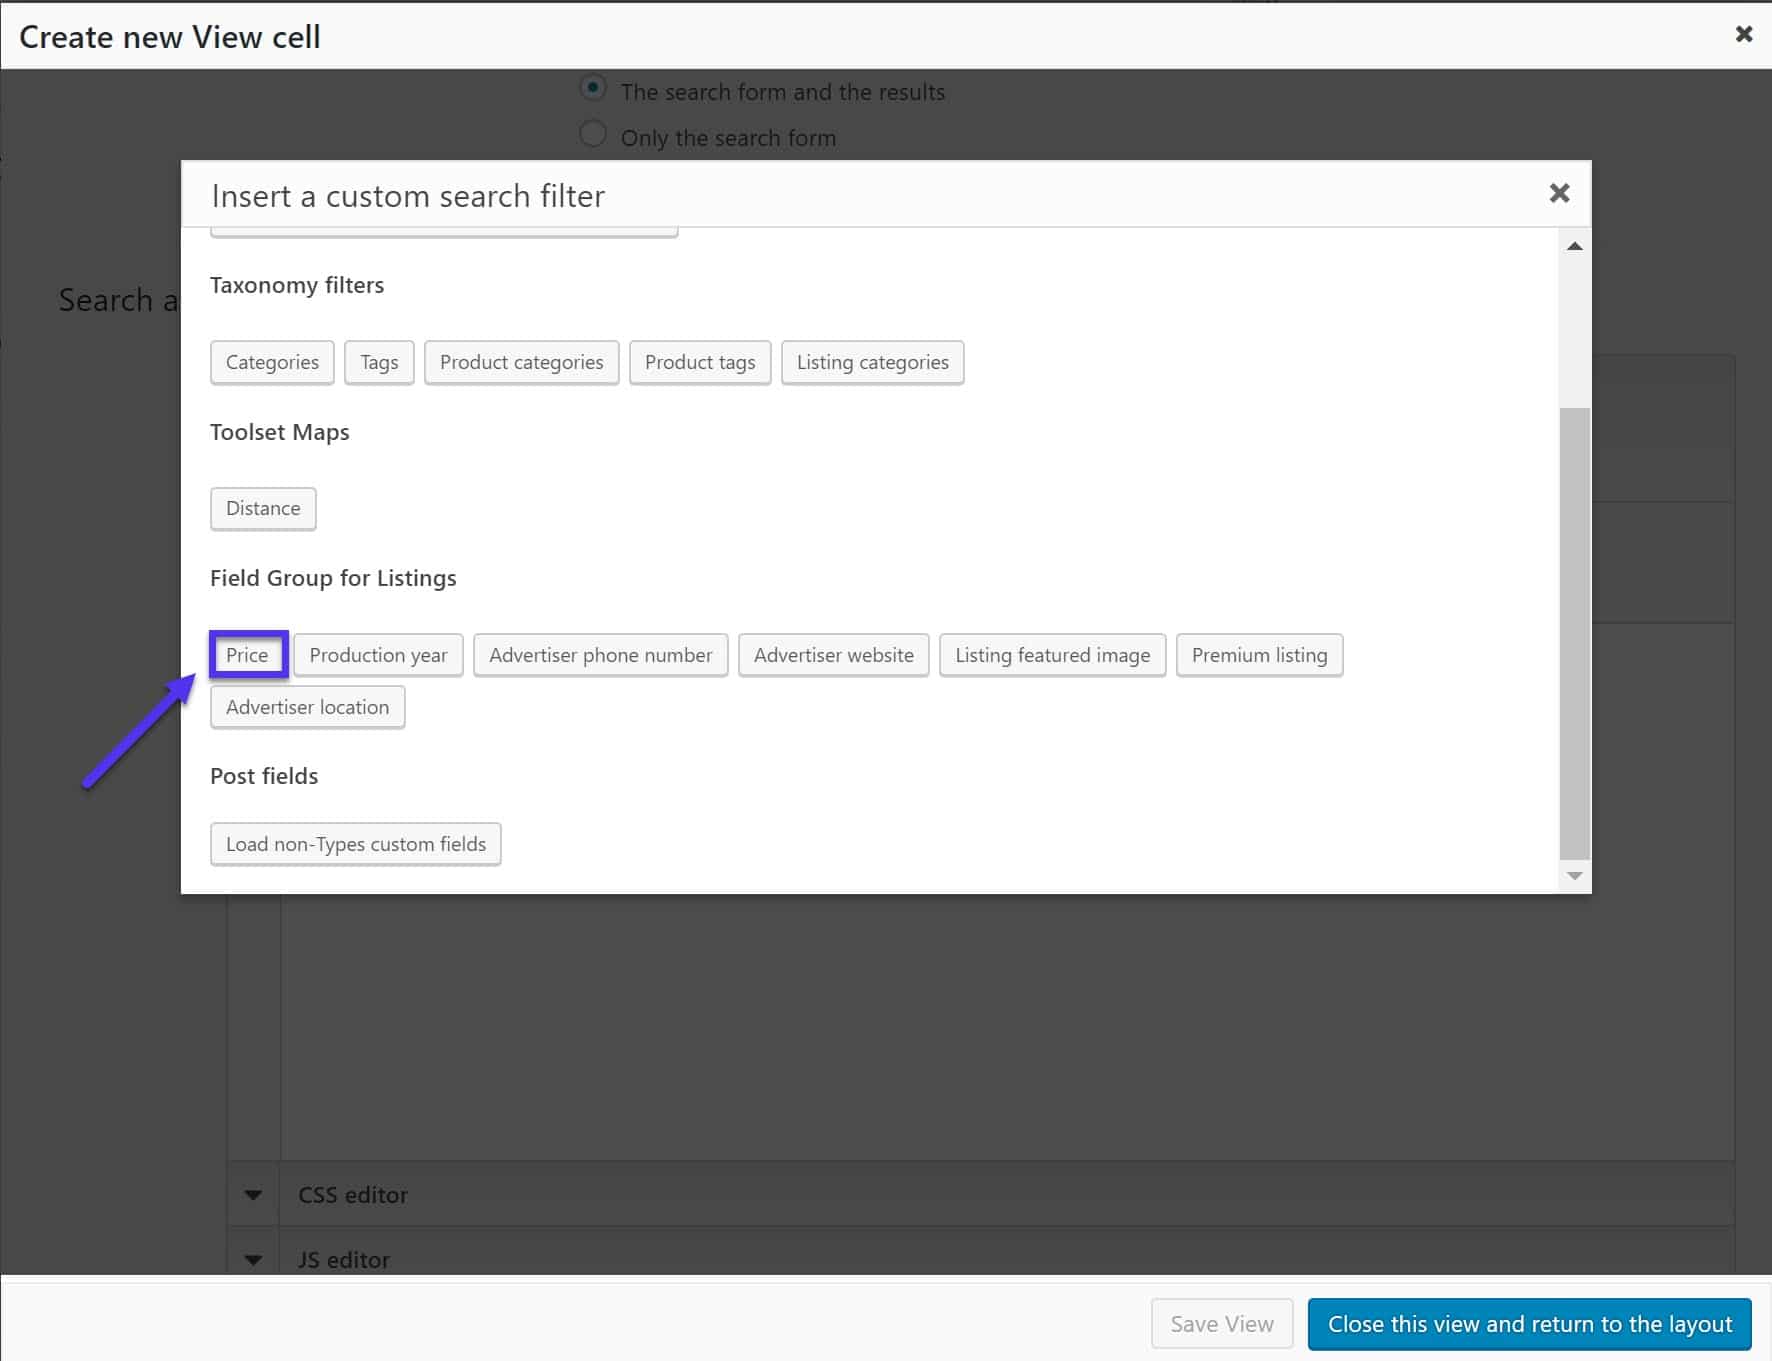
Task: Add the Distance filter under Toolset Maps
Action: click(263, 508)
